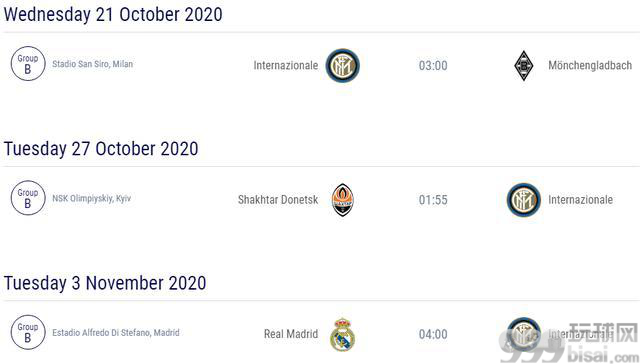Open the 03:00 kickoff match details

click(433, 65)
